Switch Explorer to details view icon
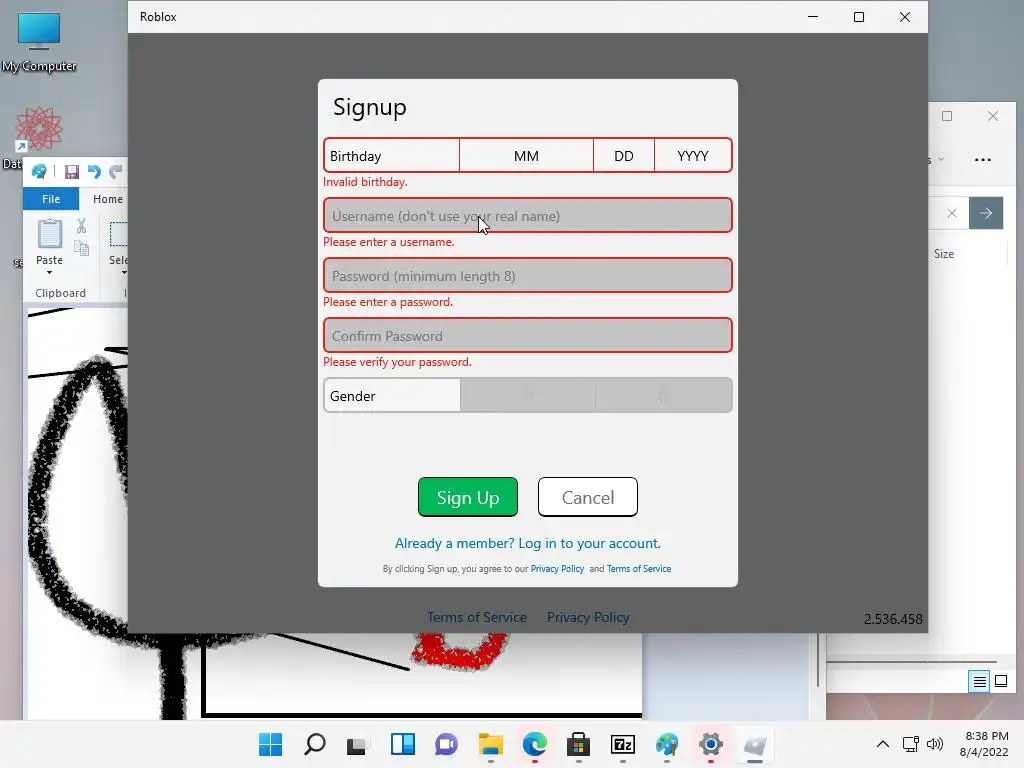This screenshot has height=768, width=1024. point(979,682)
